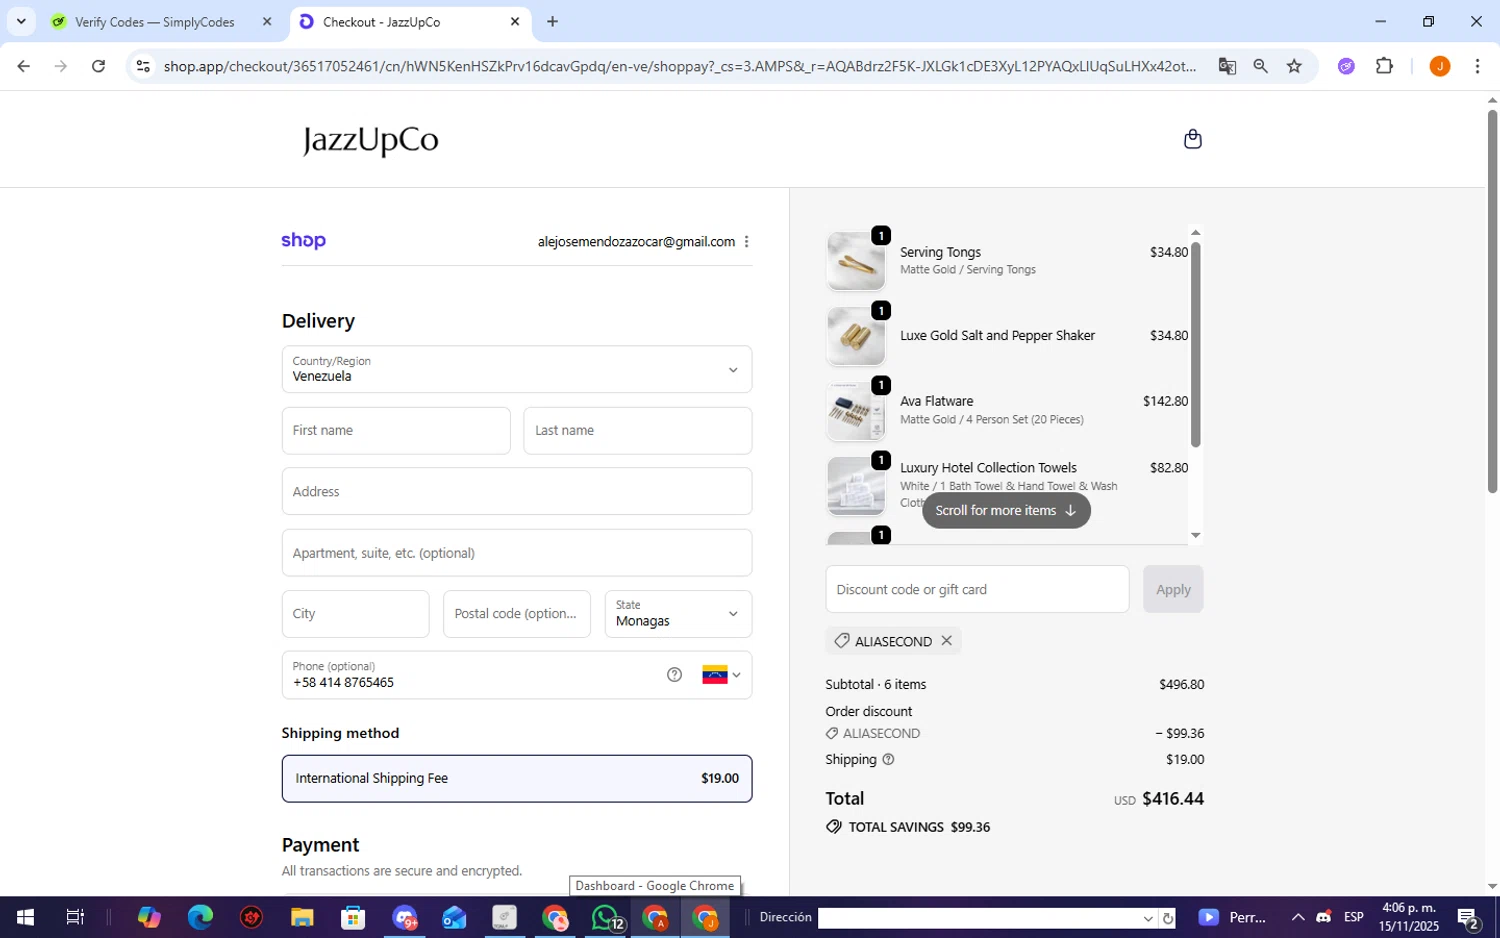Click the translate page icon
The width and height of the screenshot is (1500, 938).
tap(1227, 66)
